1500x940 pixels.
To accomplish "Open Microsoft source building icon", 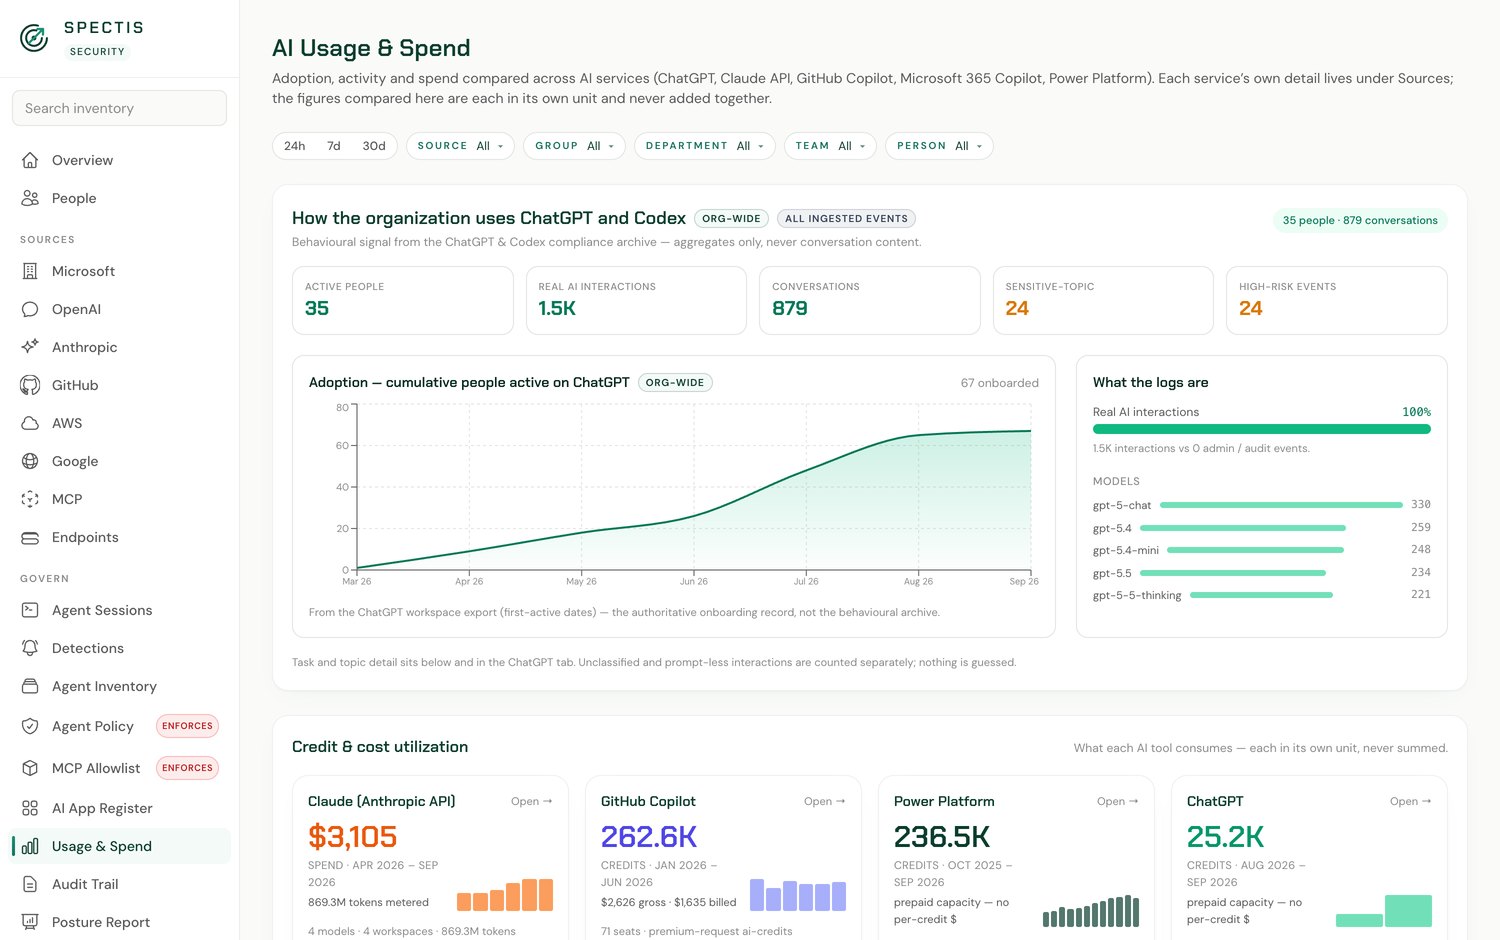I will coord(30,271).
